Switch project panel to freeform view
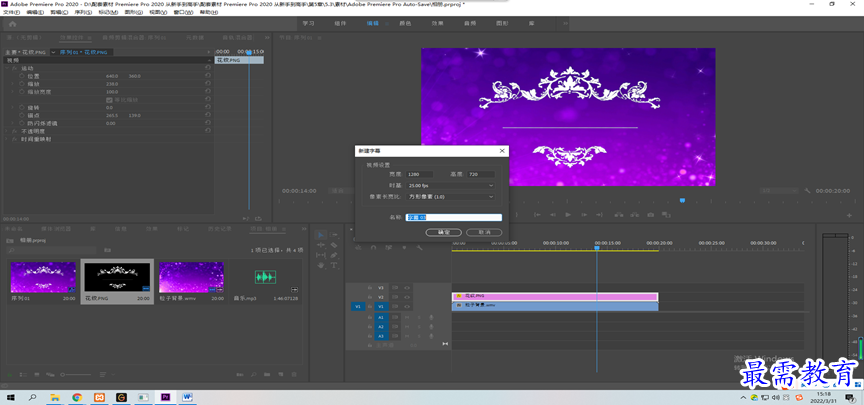Screen dimensions: 864x405 pos(50,375)
